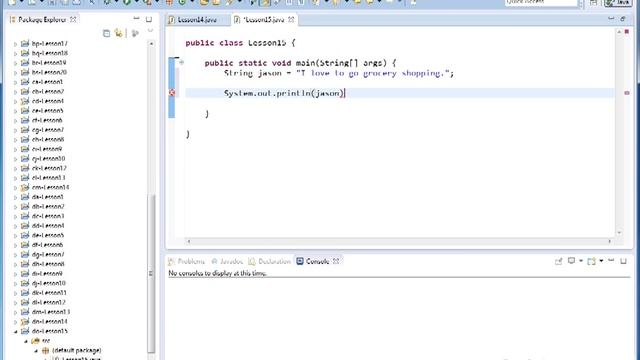640x360 pixels.
Task: Select the Package Explorer tab
Action: coord(42,19)
